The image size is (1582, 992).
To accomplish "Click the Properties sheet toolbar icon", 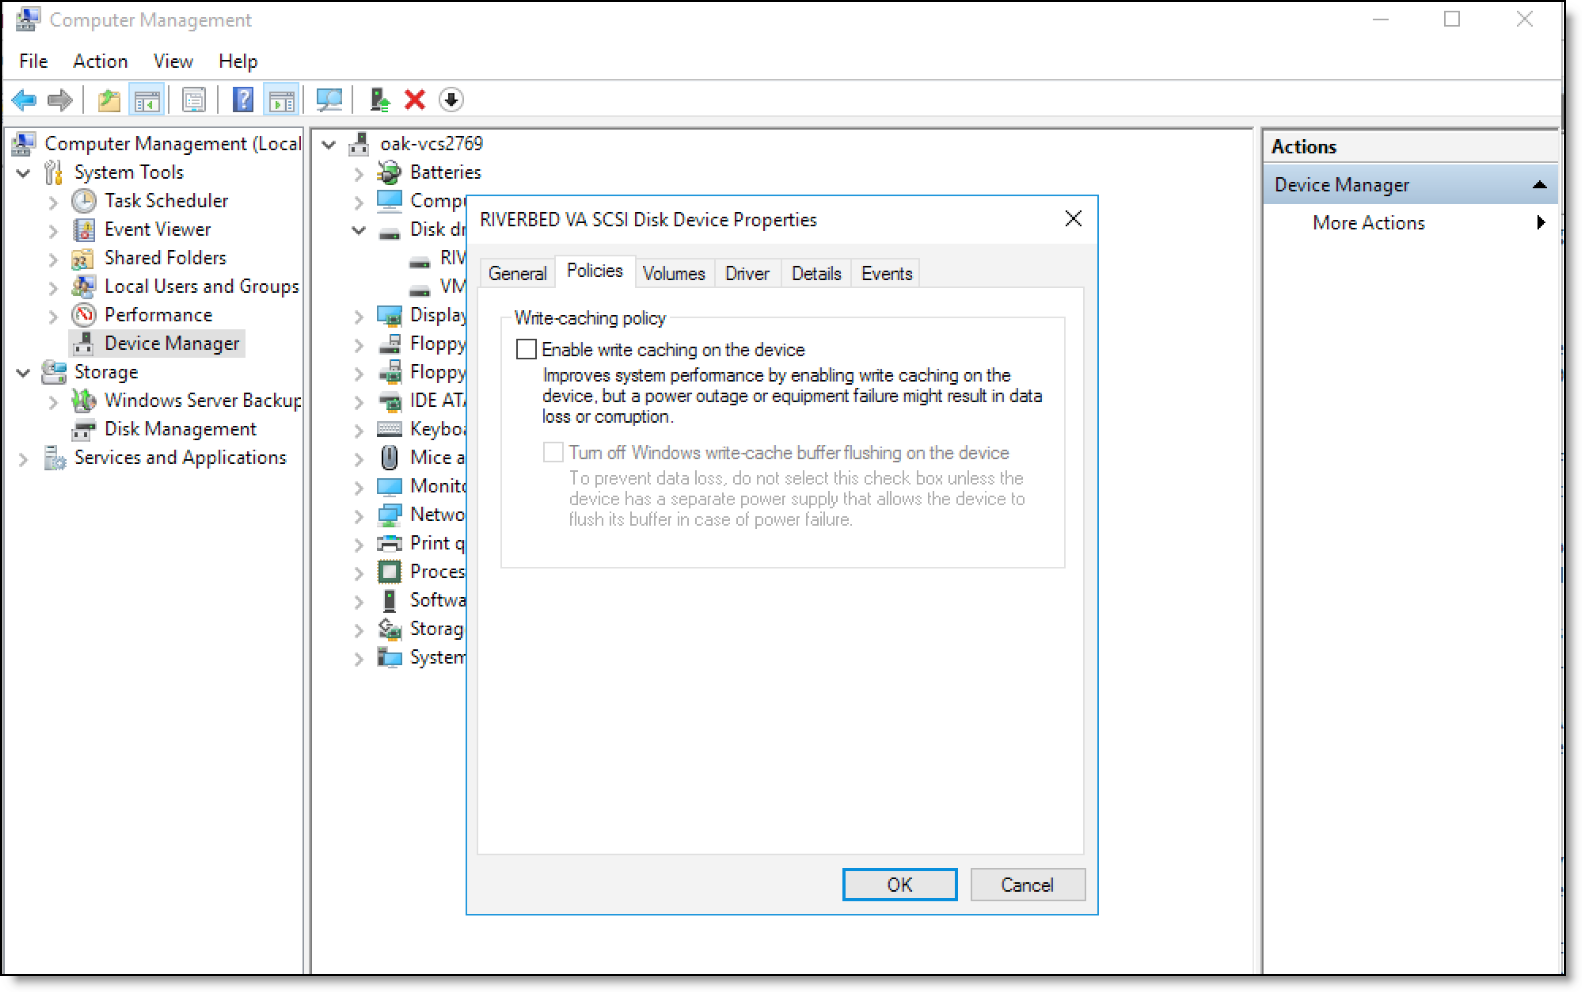I will click(x=194, y=100).
